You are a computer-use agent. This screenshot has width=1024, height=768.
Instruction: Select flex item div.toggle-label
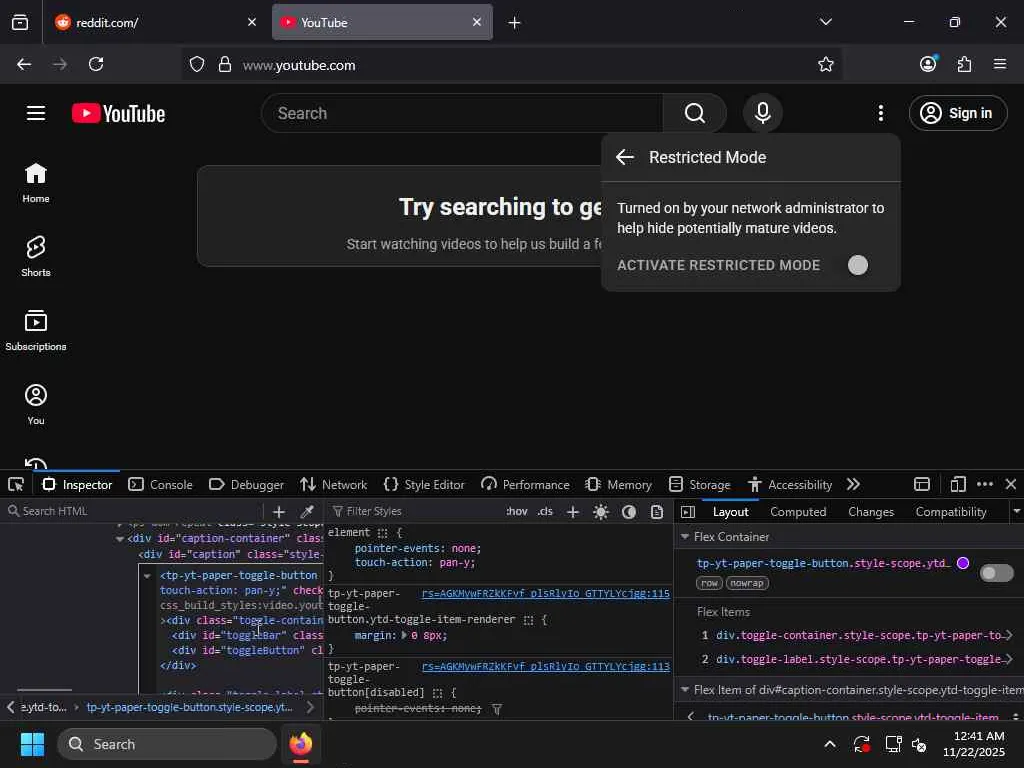click(x=858, y=660)
